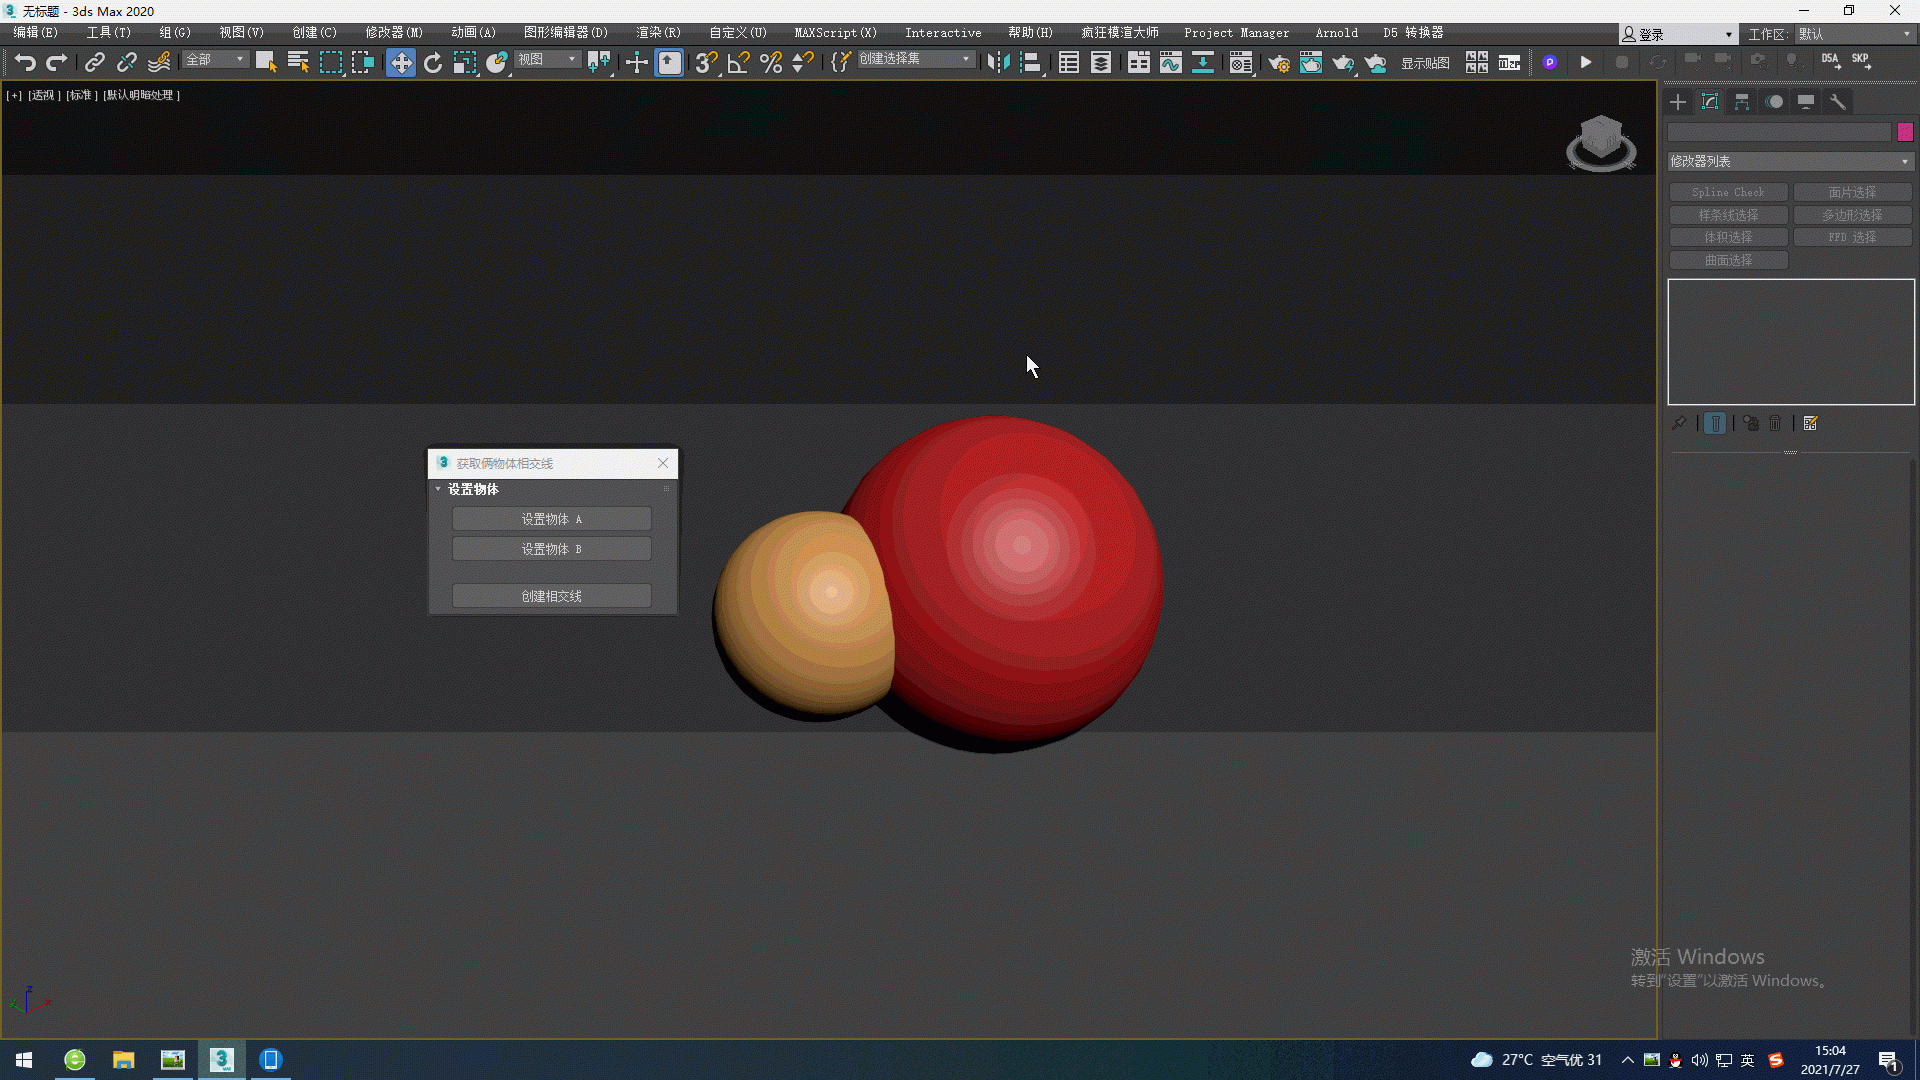This screenshot has height=1080, width=1920.
Task: Open the MAXScript(X) menu
Action: click(x=835, y=33)
